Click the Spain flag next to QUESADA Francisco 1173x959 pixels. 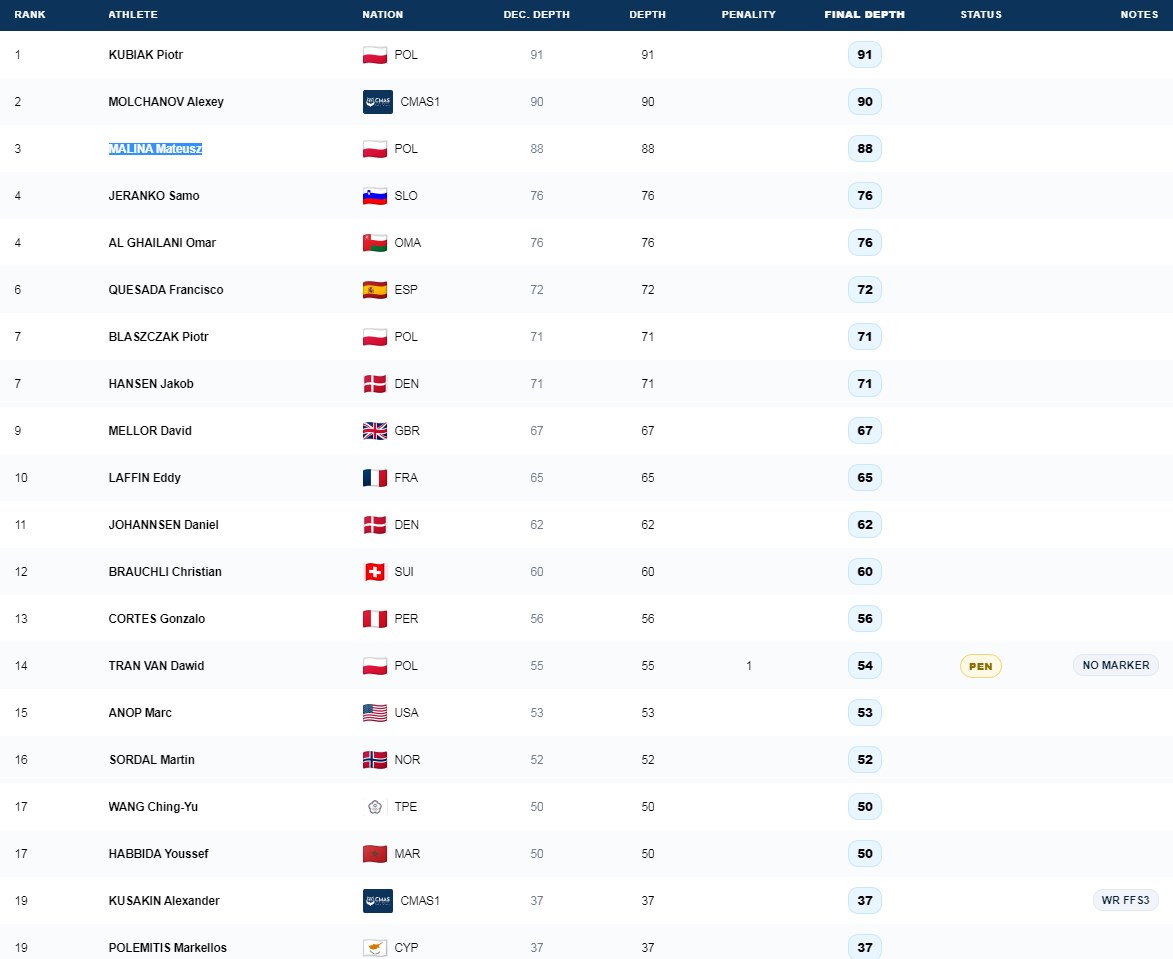[x=375, y=289]
